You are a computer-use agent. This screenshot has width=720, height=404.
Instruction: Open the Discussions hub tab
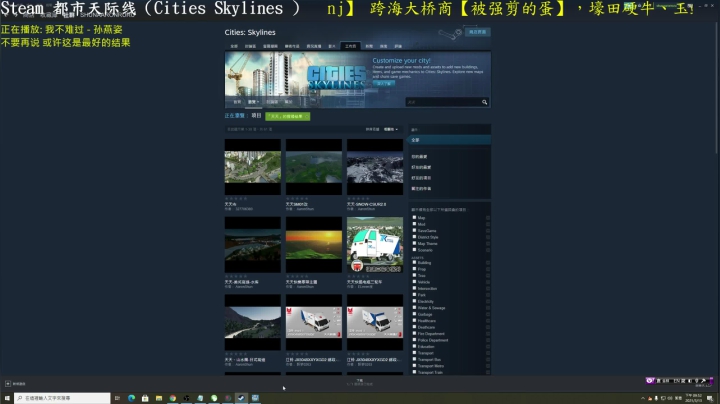(250, 46)
